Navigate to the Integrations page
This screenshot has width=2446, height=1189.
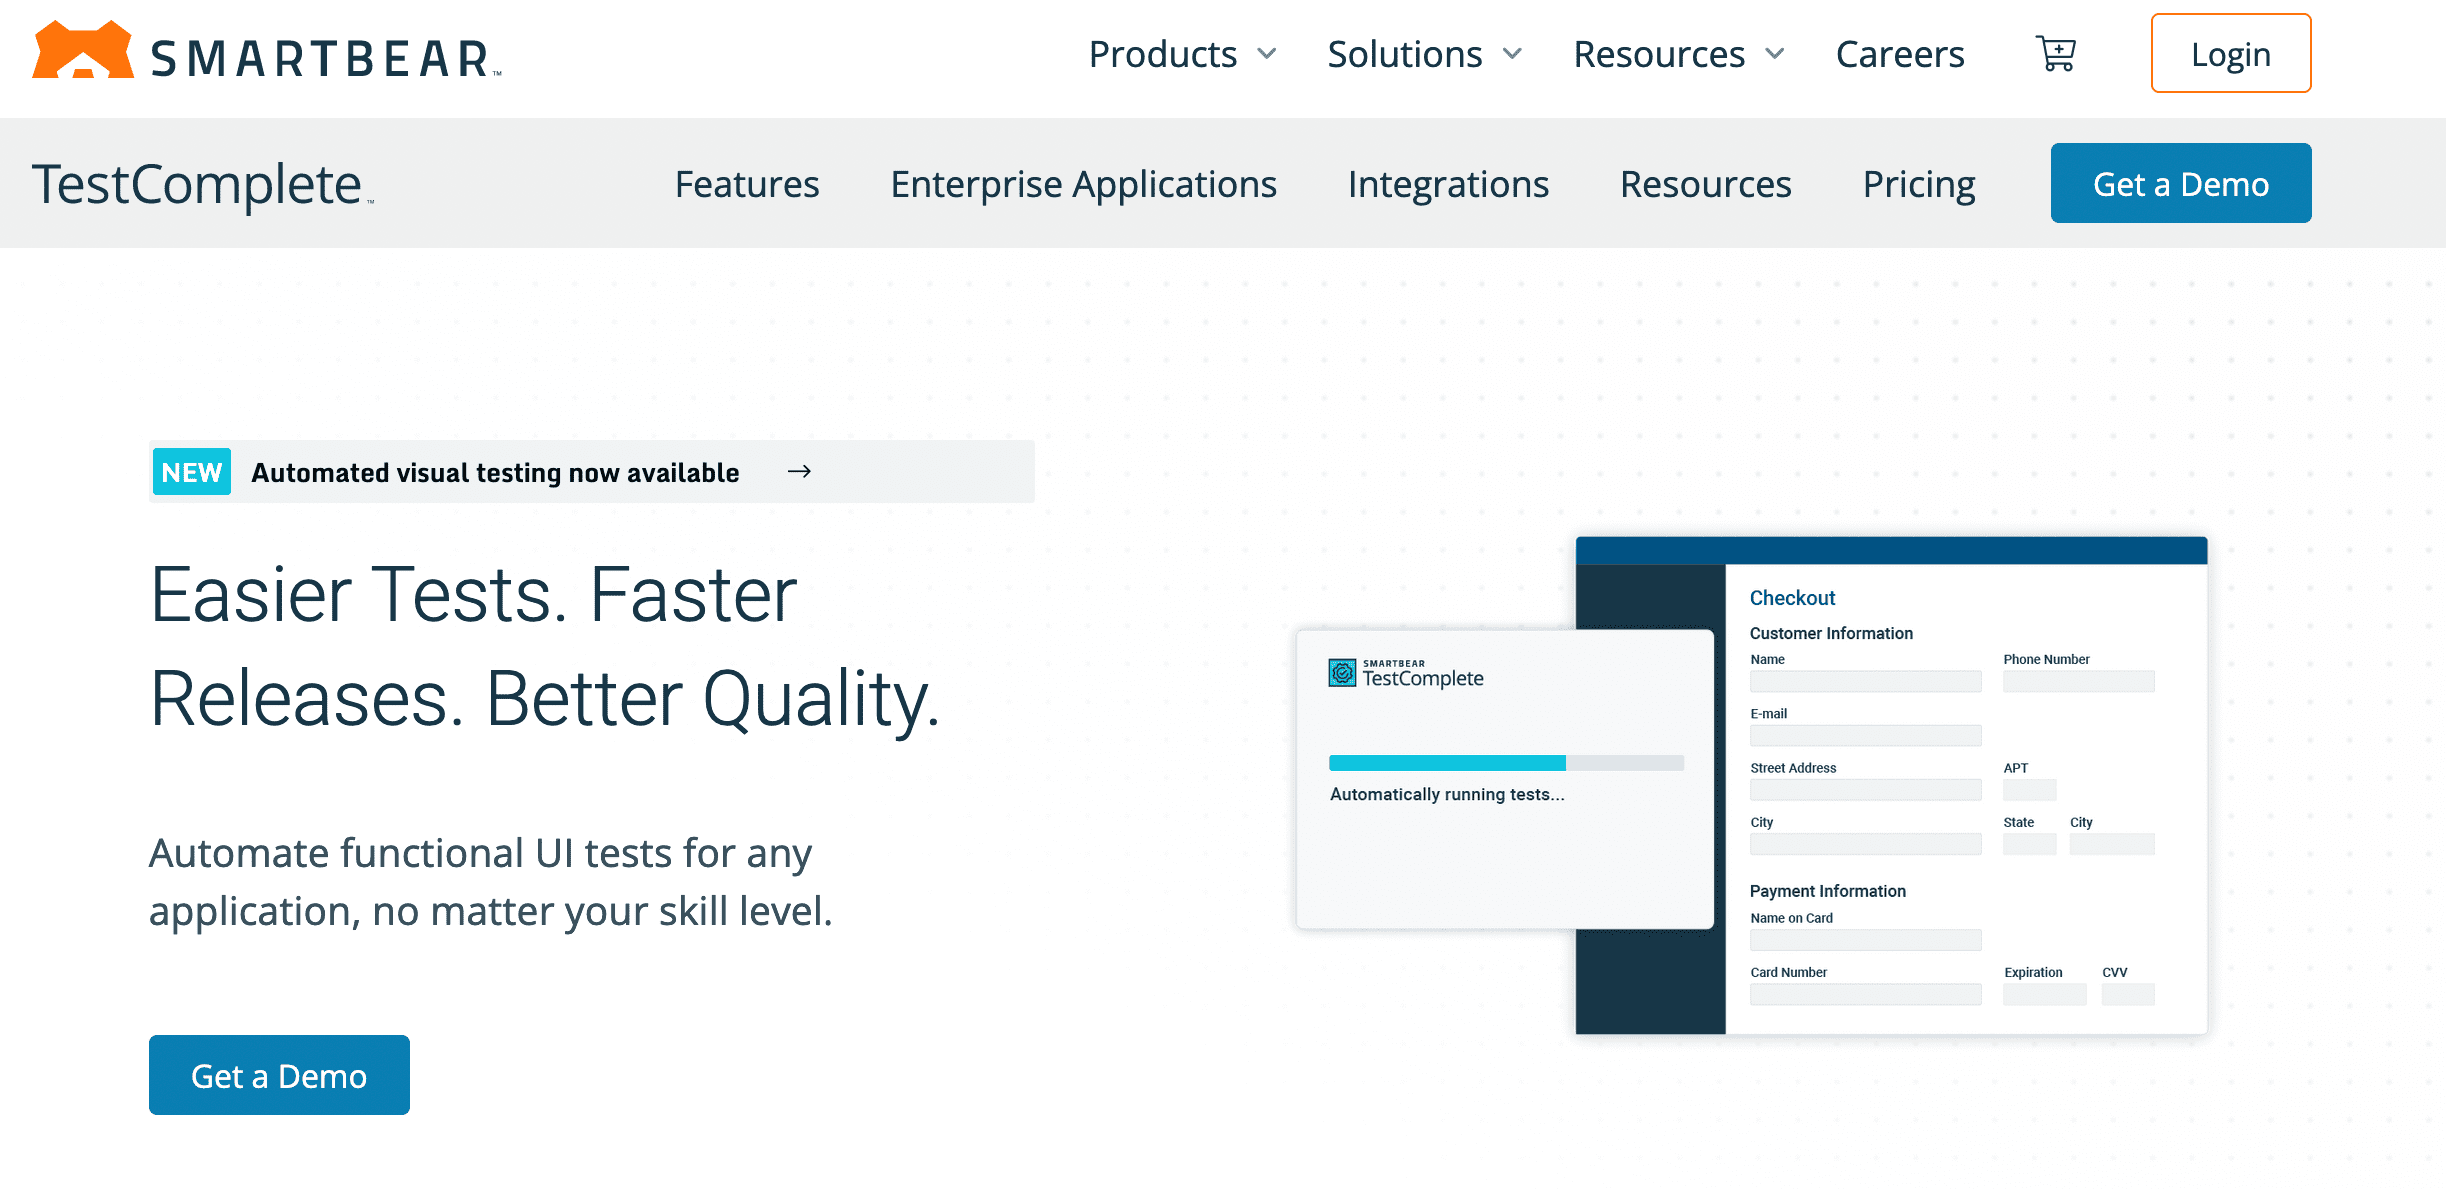point(1448,184)
